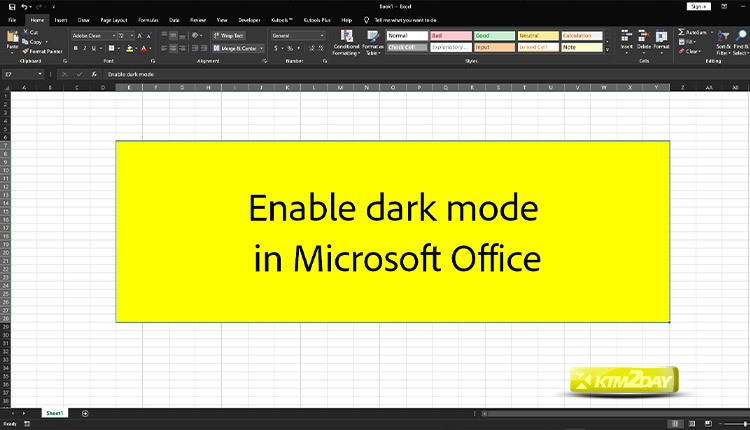The width and height of the screenshot is (750, 430).
Task: Apply the Bad cell style swatch
Action: [451, 36]
